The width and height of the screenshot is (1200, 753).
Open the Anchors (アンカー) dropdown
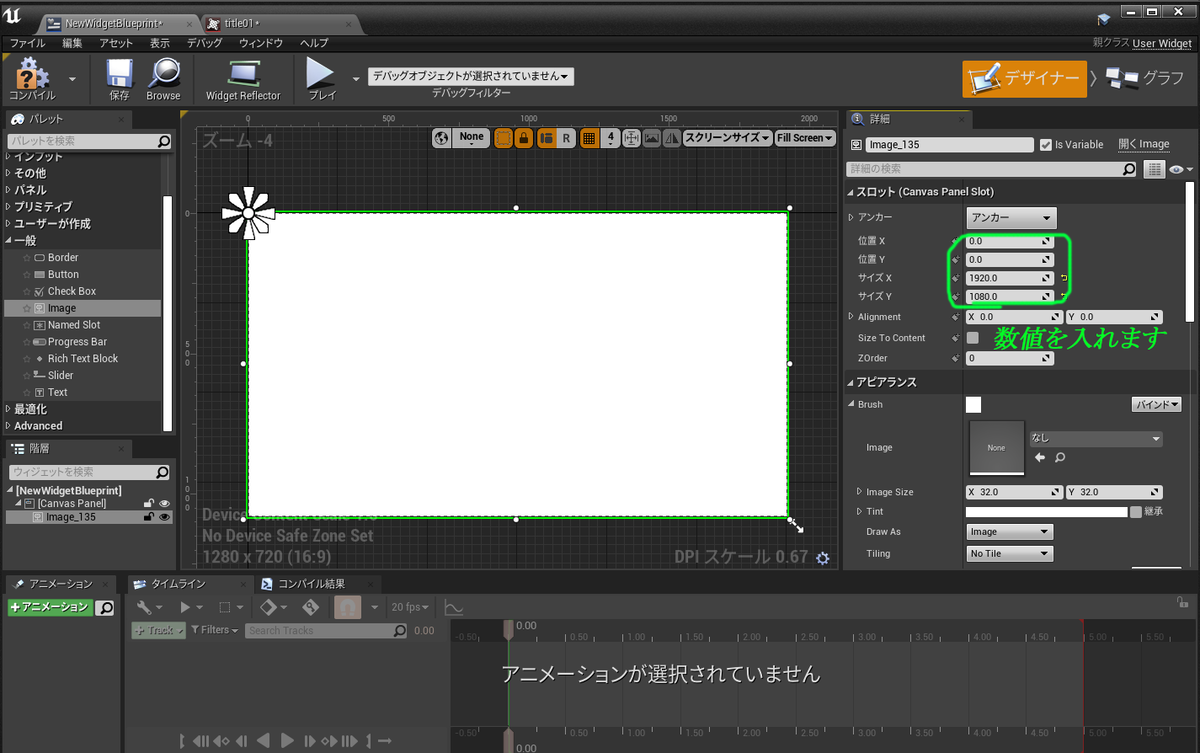click(1011, 217)
